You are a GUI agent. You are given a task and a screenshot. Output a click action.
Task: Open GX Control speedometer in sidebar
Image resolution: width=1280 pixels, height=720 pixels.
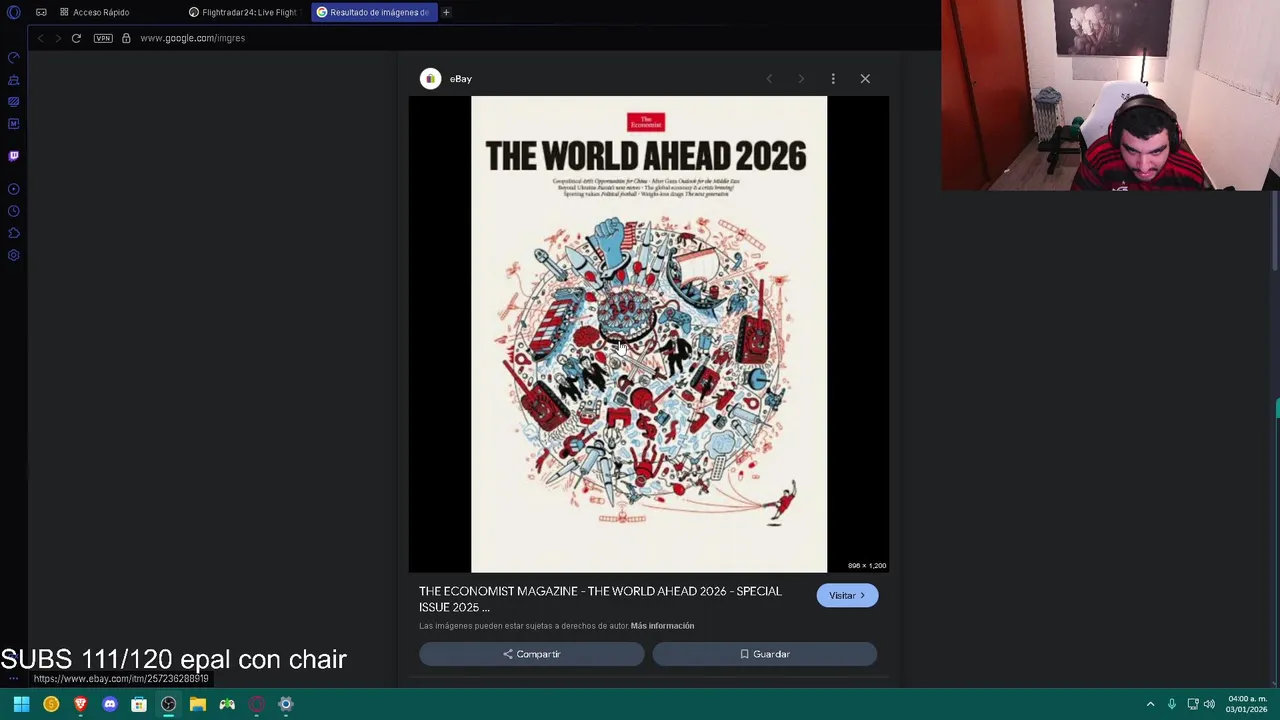click(14, 58)
